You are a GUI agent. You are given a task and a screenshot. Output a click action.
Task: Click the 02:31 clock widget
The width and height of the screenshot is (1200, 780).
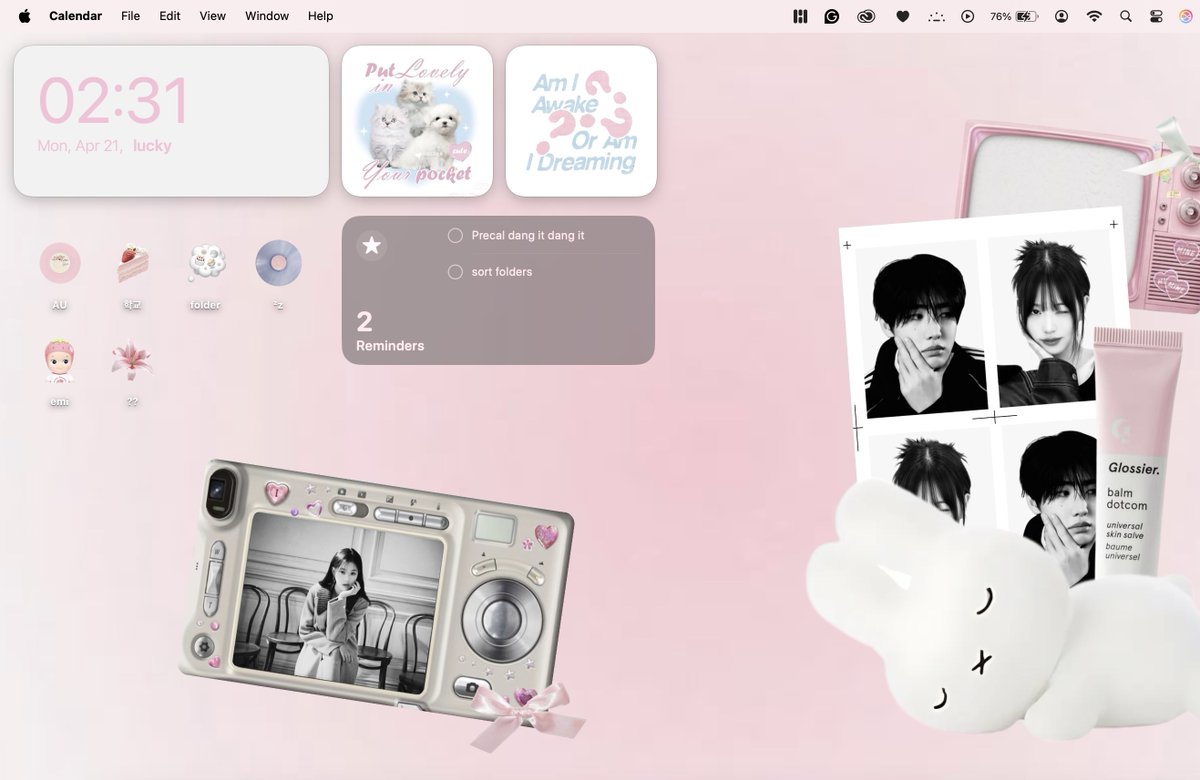coord(171,121)
